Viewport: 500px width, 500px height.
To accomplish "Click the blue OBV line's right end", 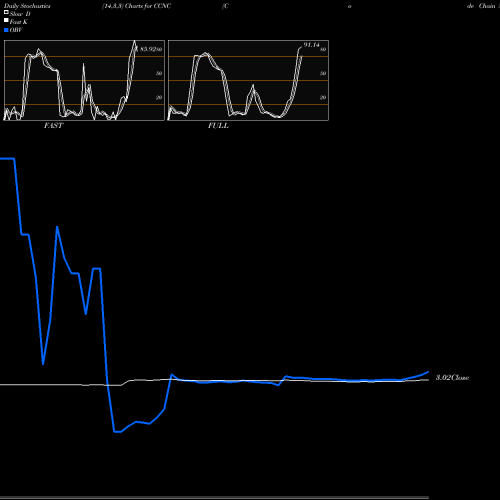I will (428, 372).
